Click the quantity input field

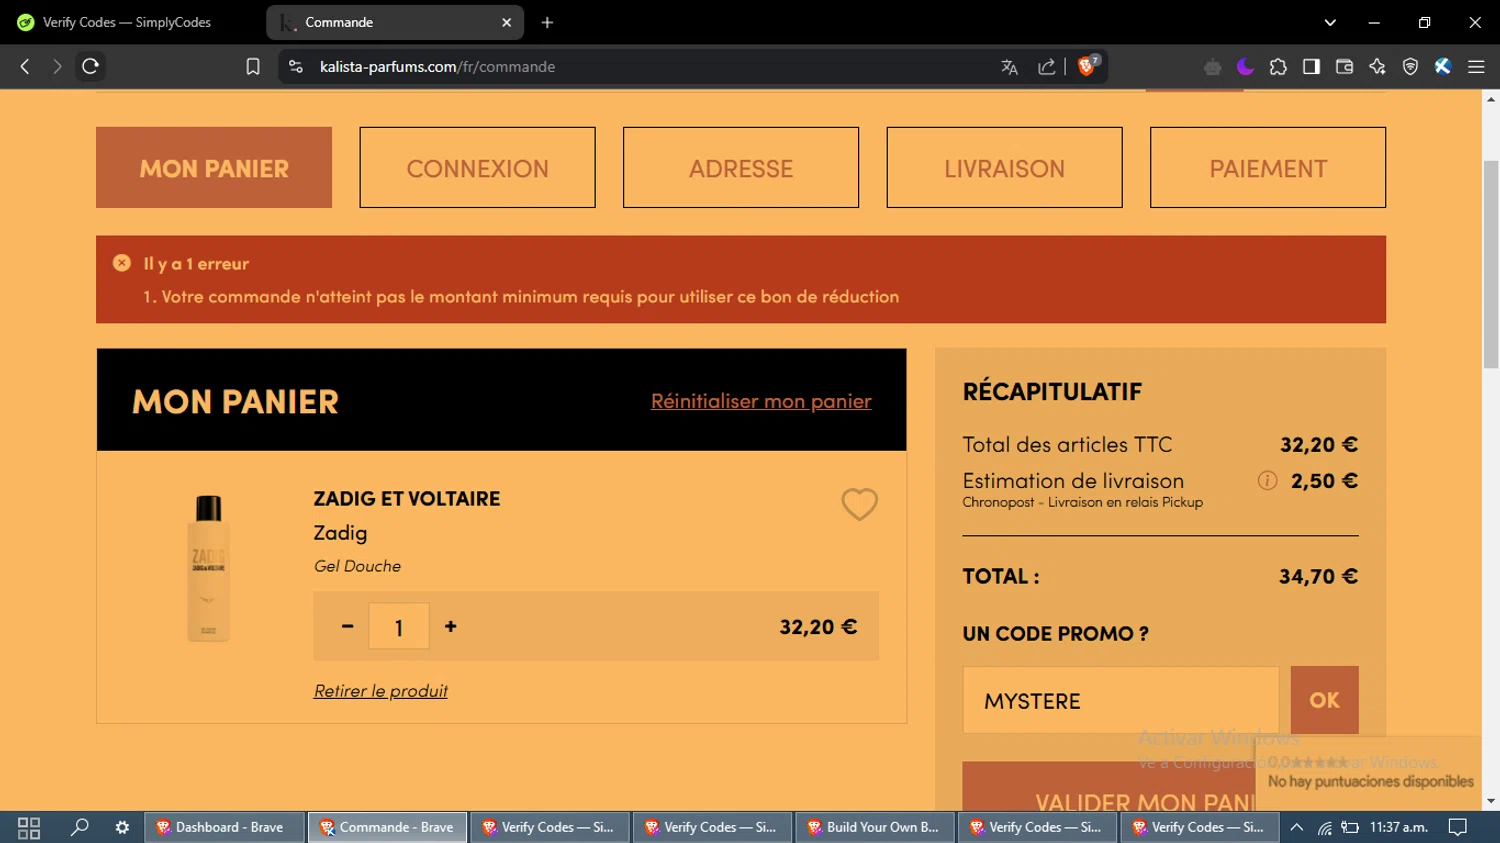[x=399, y=627]
